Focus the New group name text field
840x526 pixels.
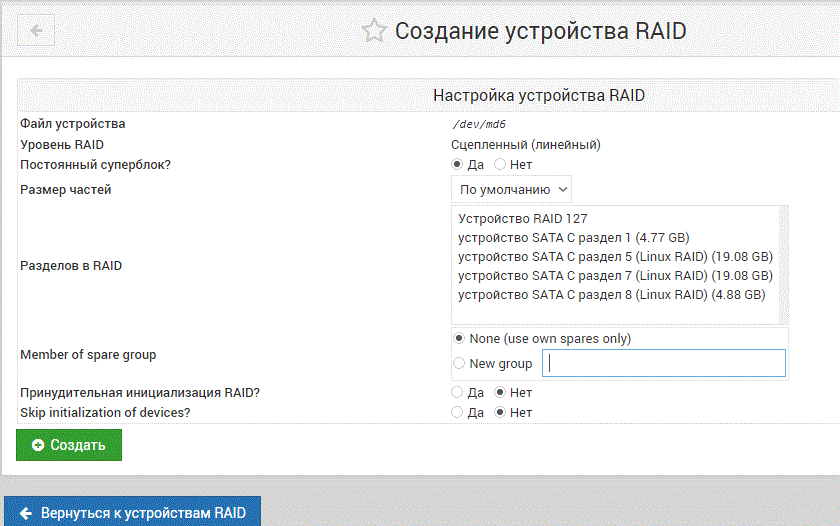tap(664, 363)
